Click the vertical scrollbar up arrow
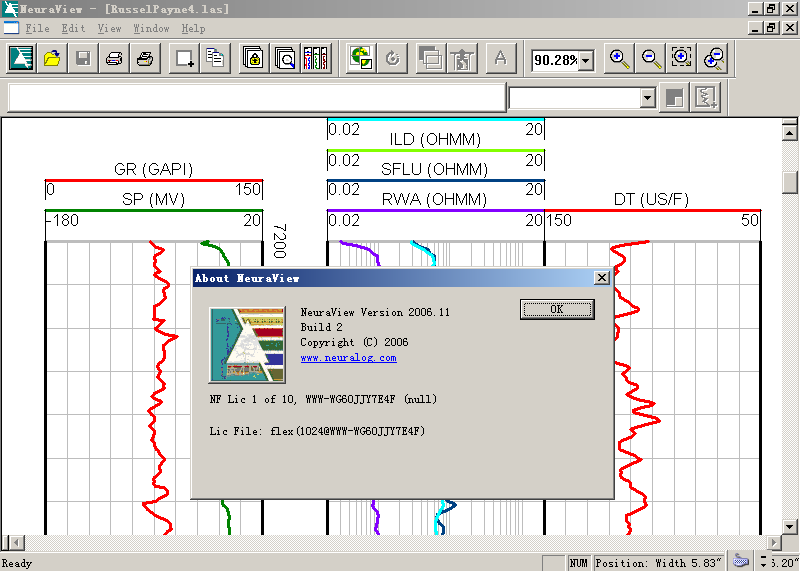The image size is (800, 571). coord(789,133)
